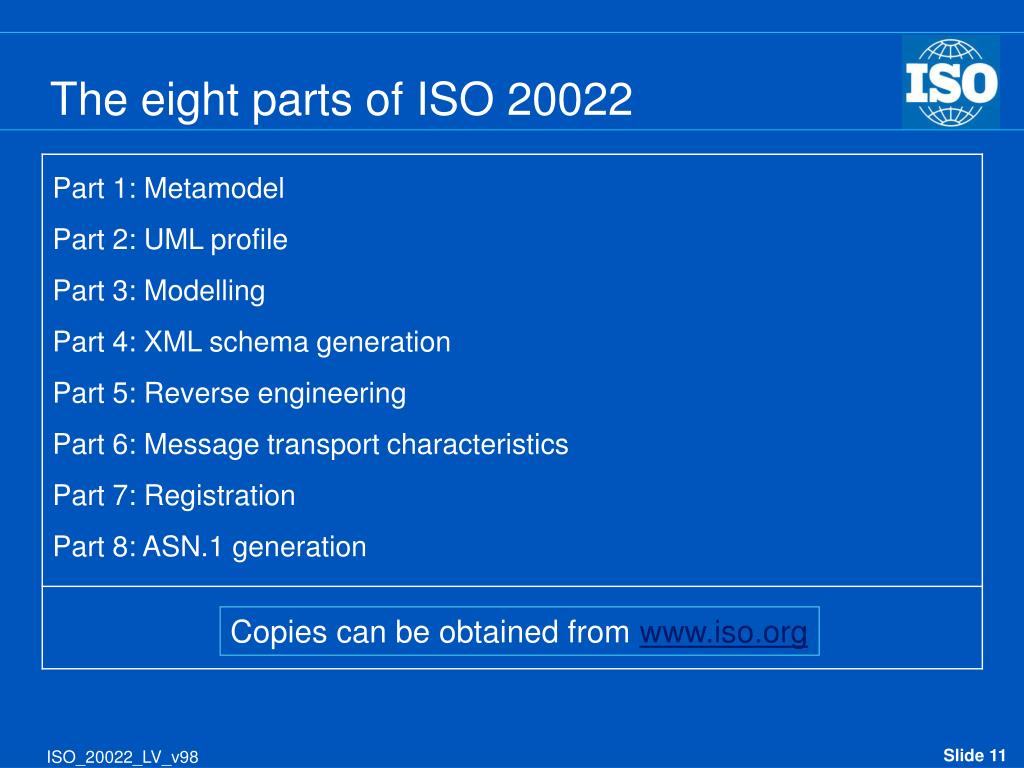Image resolution: width=1024 pixels, height=768 pixels.
Task: Click the 'Part 3: Modelling' line
Action: (x=159, y=291)
